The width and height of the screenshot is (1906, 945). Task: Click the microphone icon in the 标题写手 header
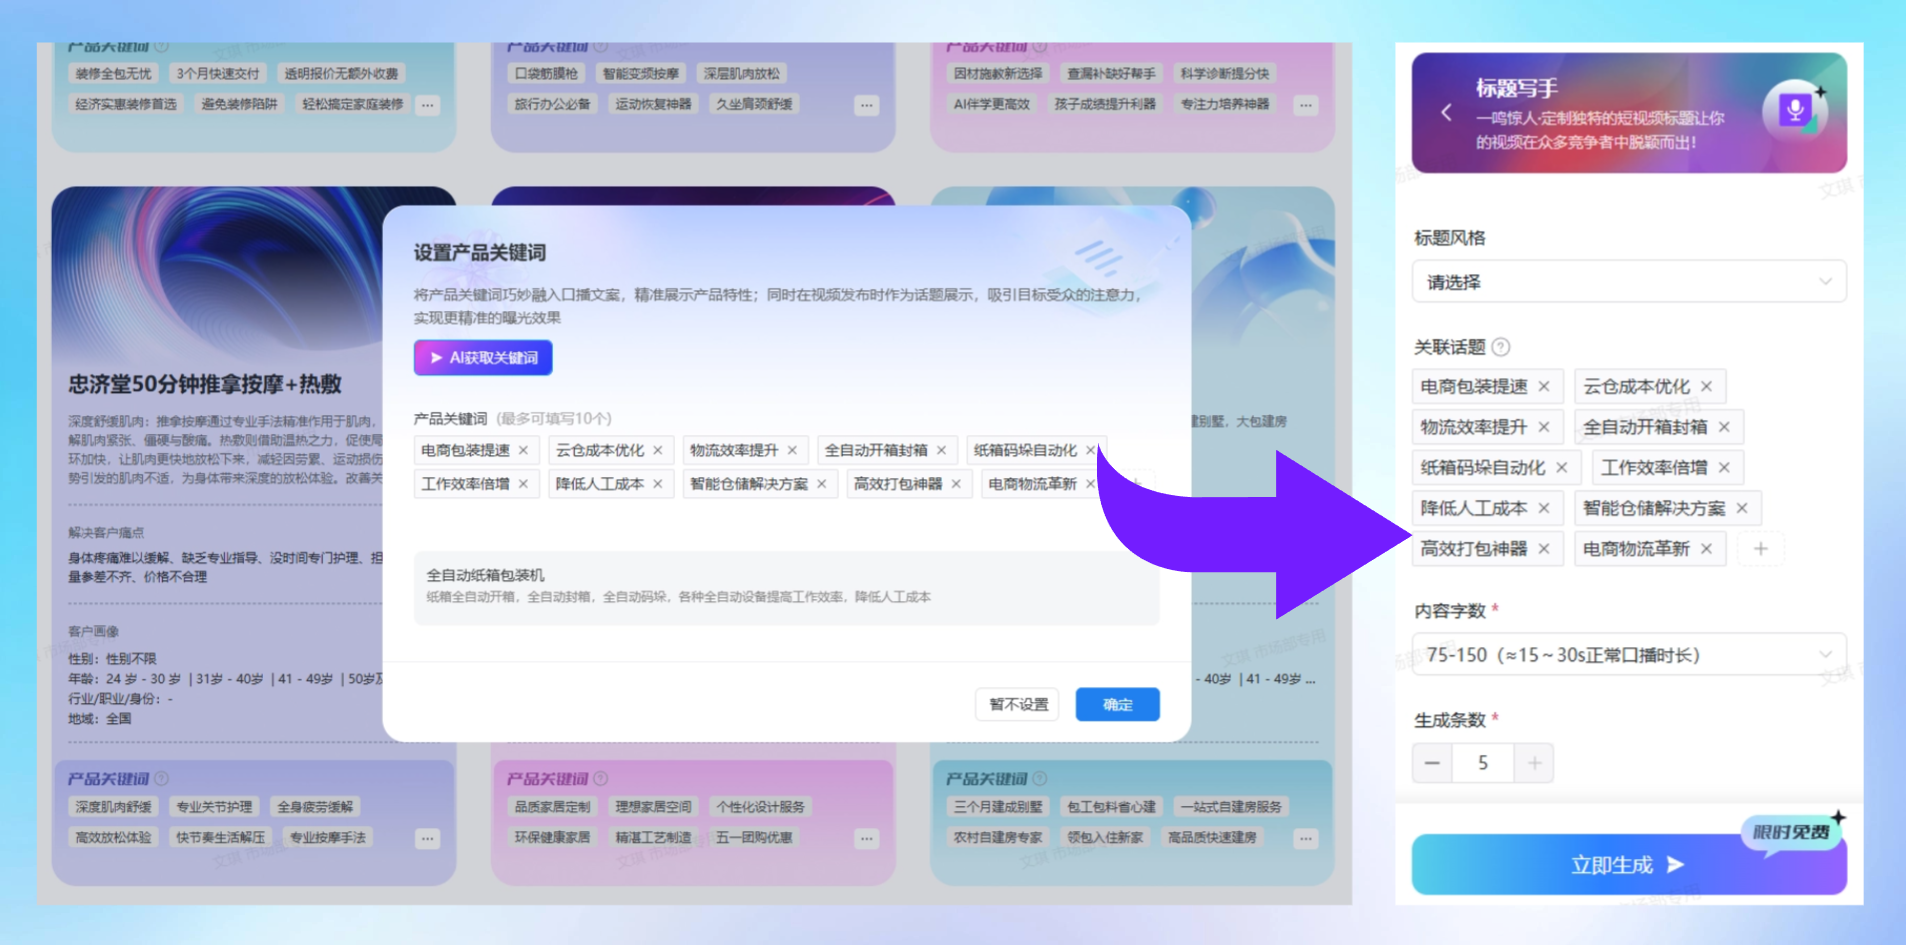tap(1796, 110)
